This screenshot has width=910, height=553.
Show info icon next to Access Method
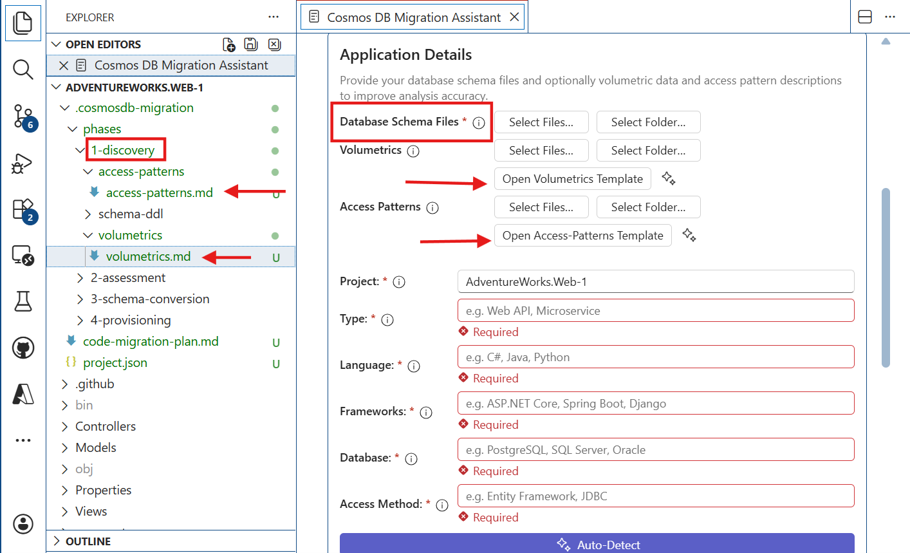(442, 505)
